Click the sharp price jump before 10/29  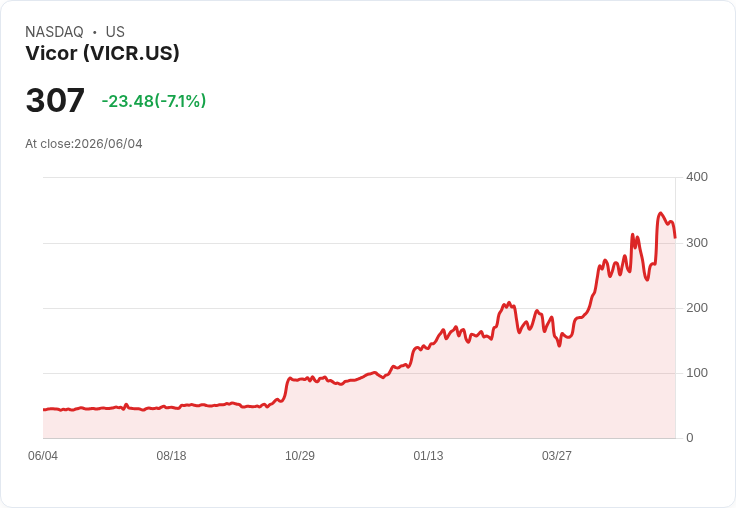(x=287, y=388)
